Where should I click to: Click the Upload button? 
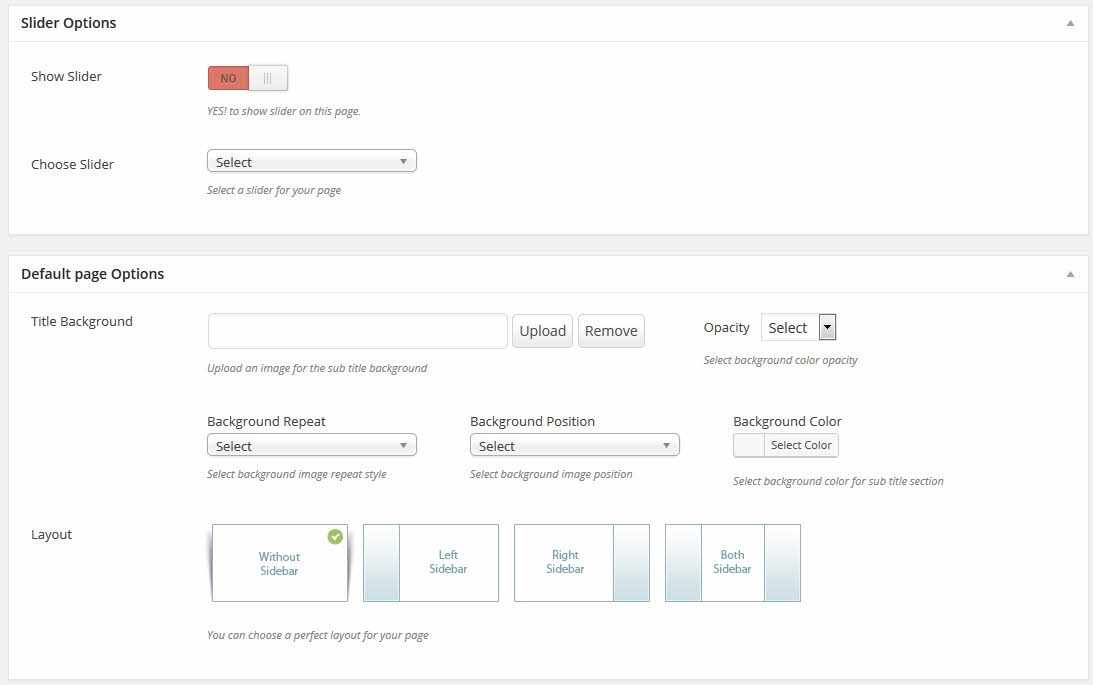[x=542, y=331]
